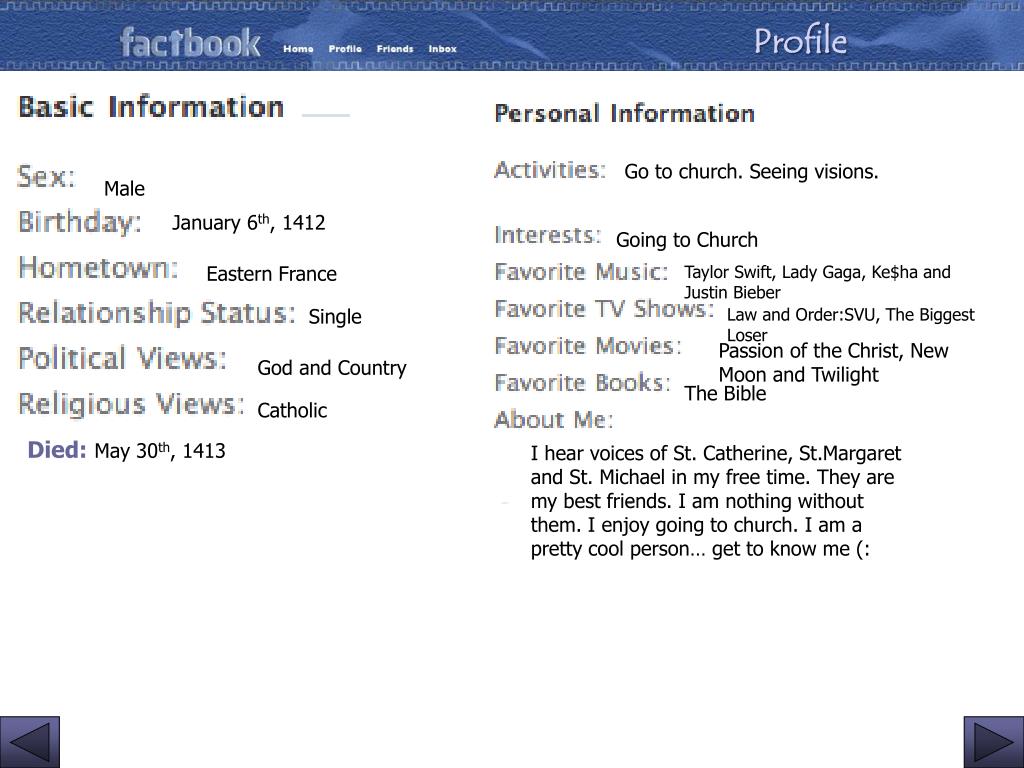The width and height of the screenshot is (1024, 768).
Task: Click the Hometown value Eastern France
Action: click(272, 274)
